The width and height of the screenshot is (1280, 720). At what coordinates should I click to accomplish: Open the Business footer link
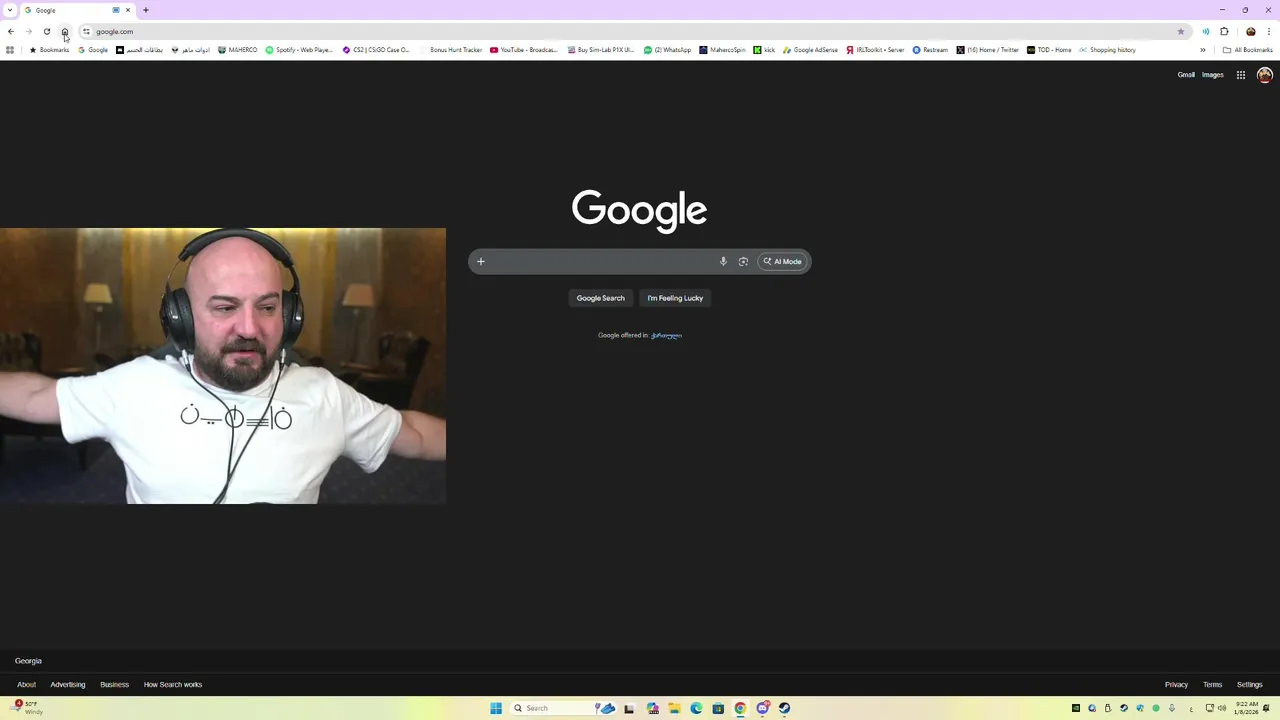click(x=114, y=685)
